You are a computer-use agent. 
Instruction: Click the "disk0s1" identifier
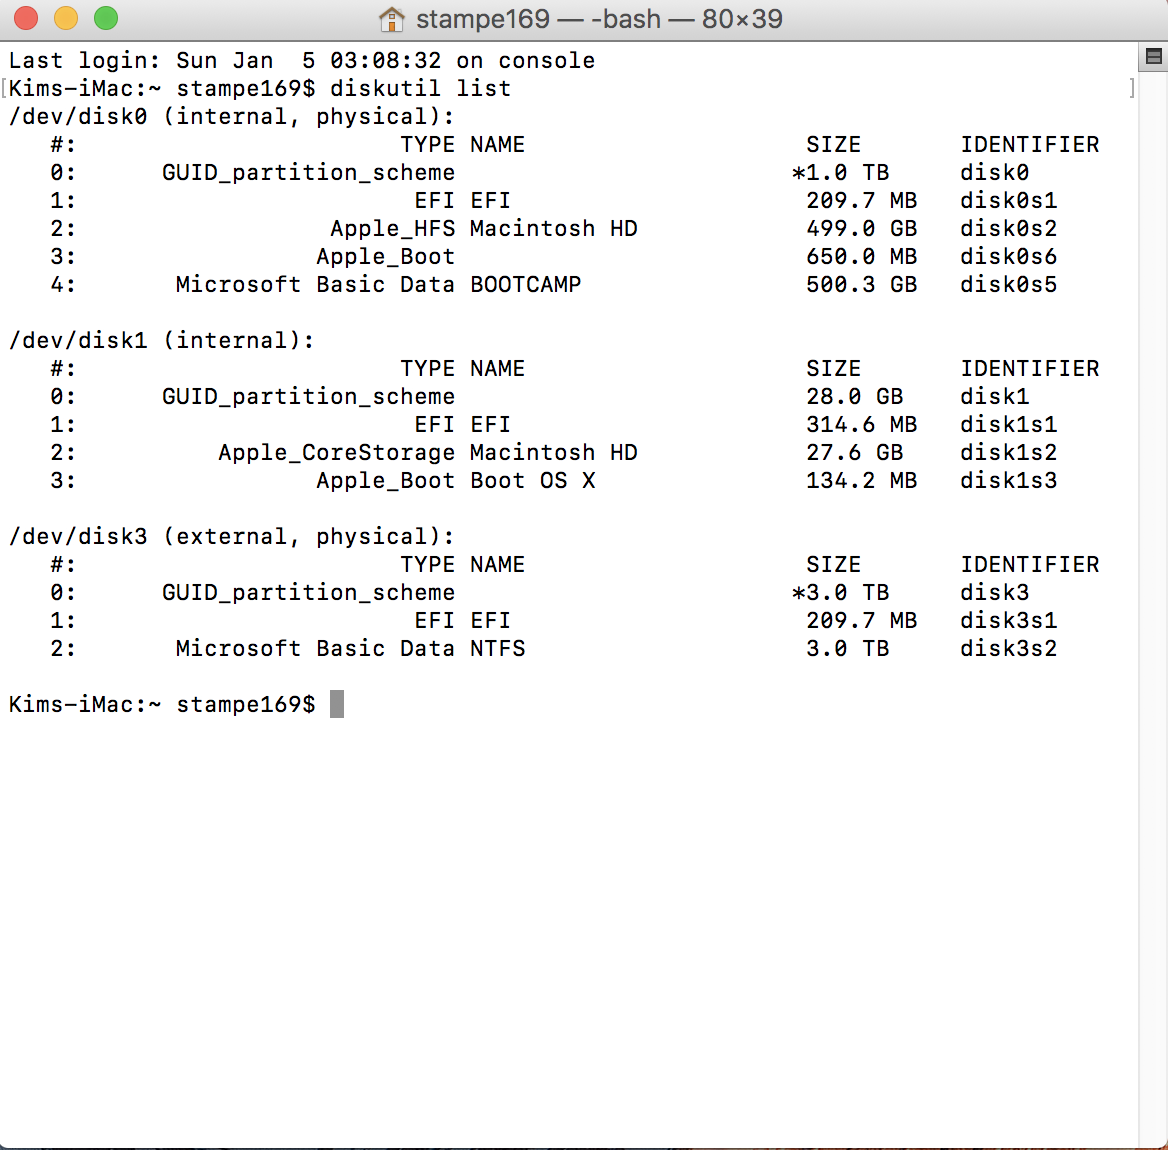coord(1008,200)
